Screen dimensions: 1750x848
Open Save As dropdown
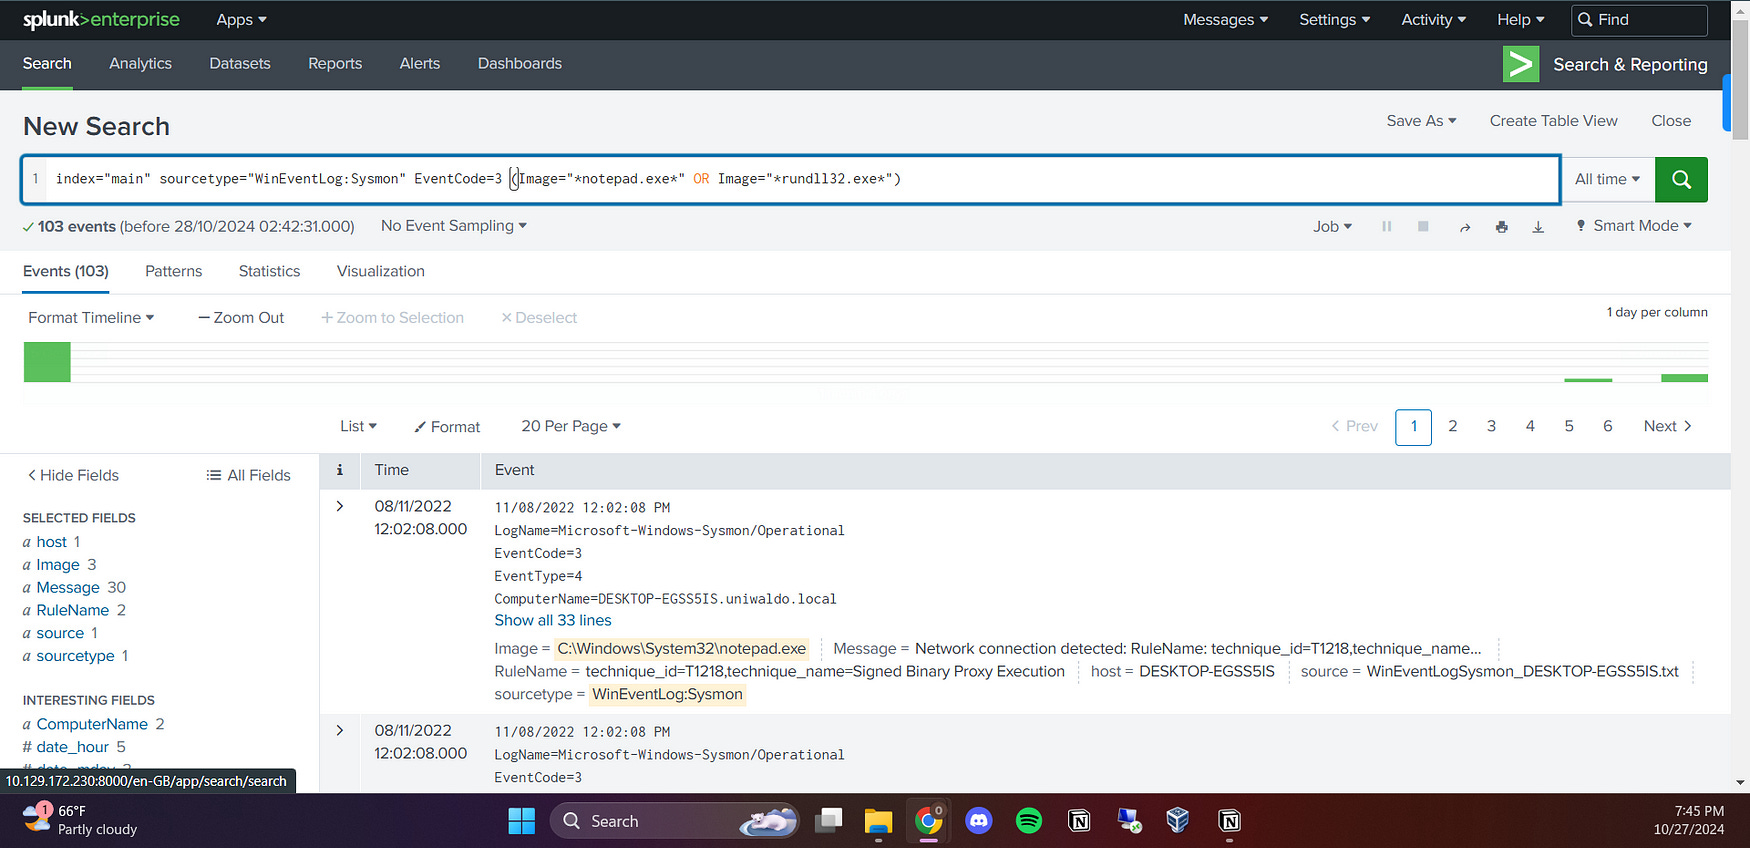pyautogui.click(x=1421, y=121)
